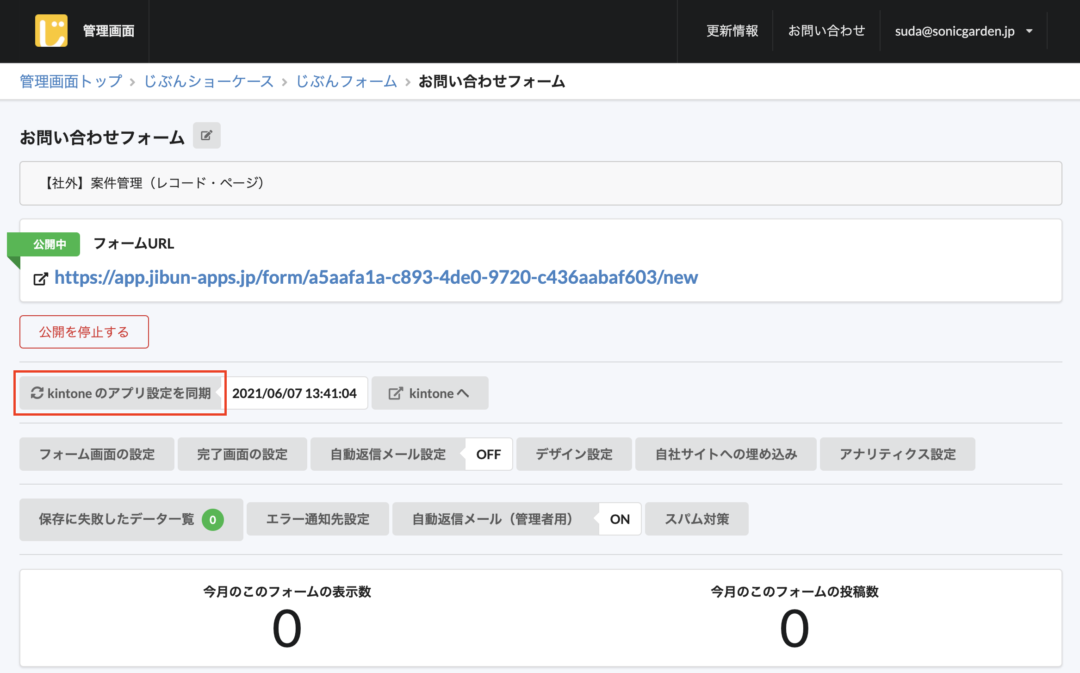
Task: Click the external link icon before the form URL
Action: [40, 278]
